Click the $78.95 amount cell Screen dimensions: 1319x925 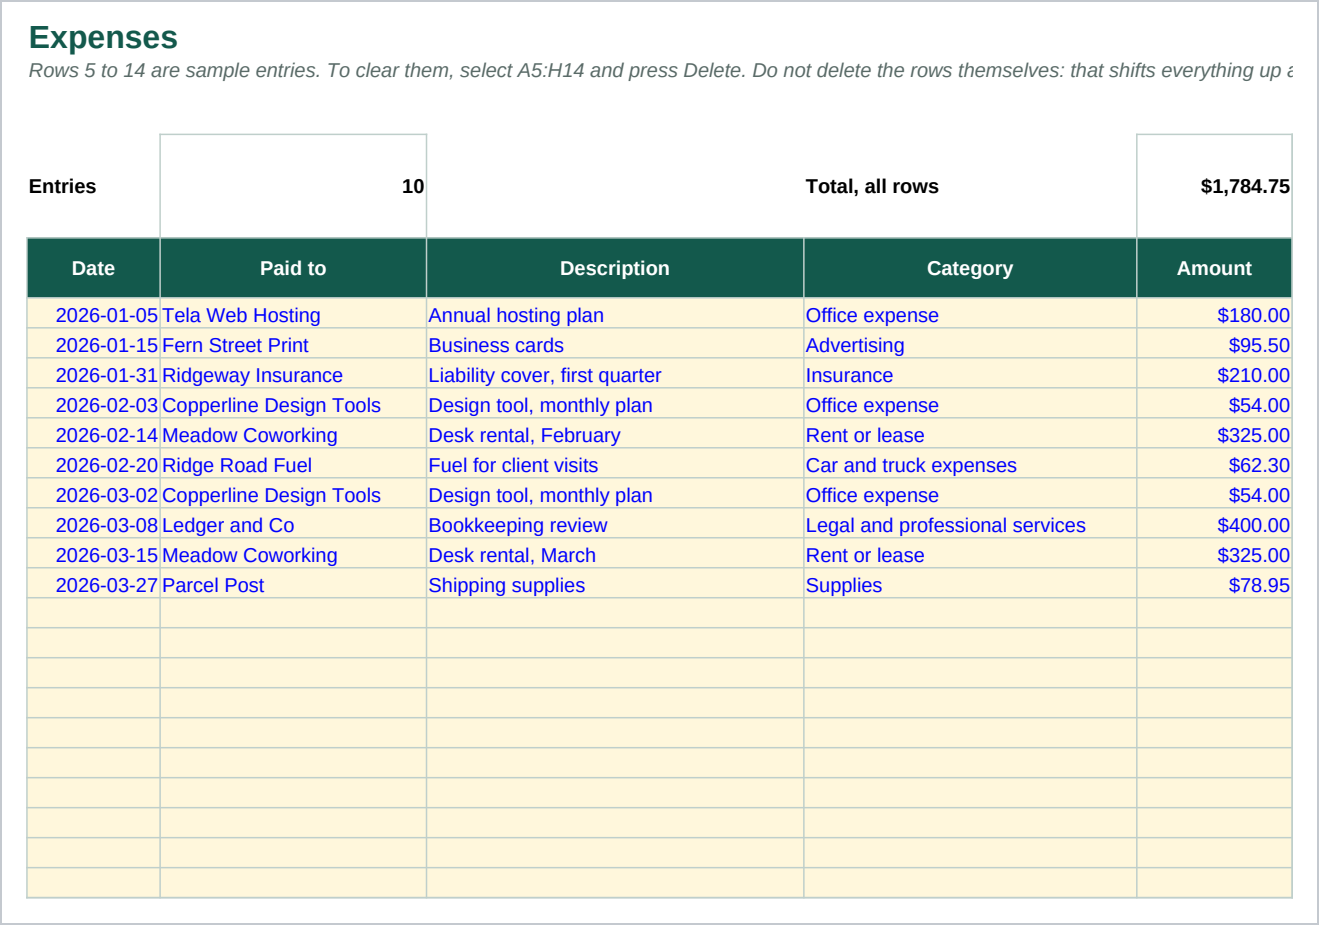(x=1214, y=585)
